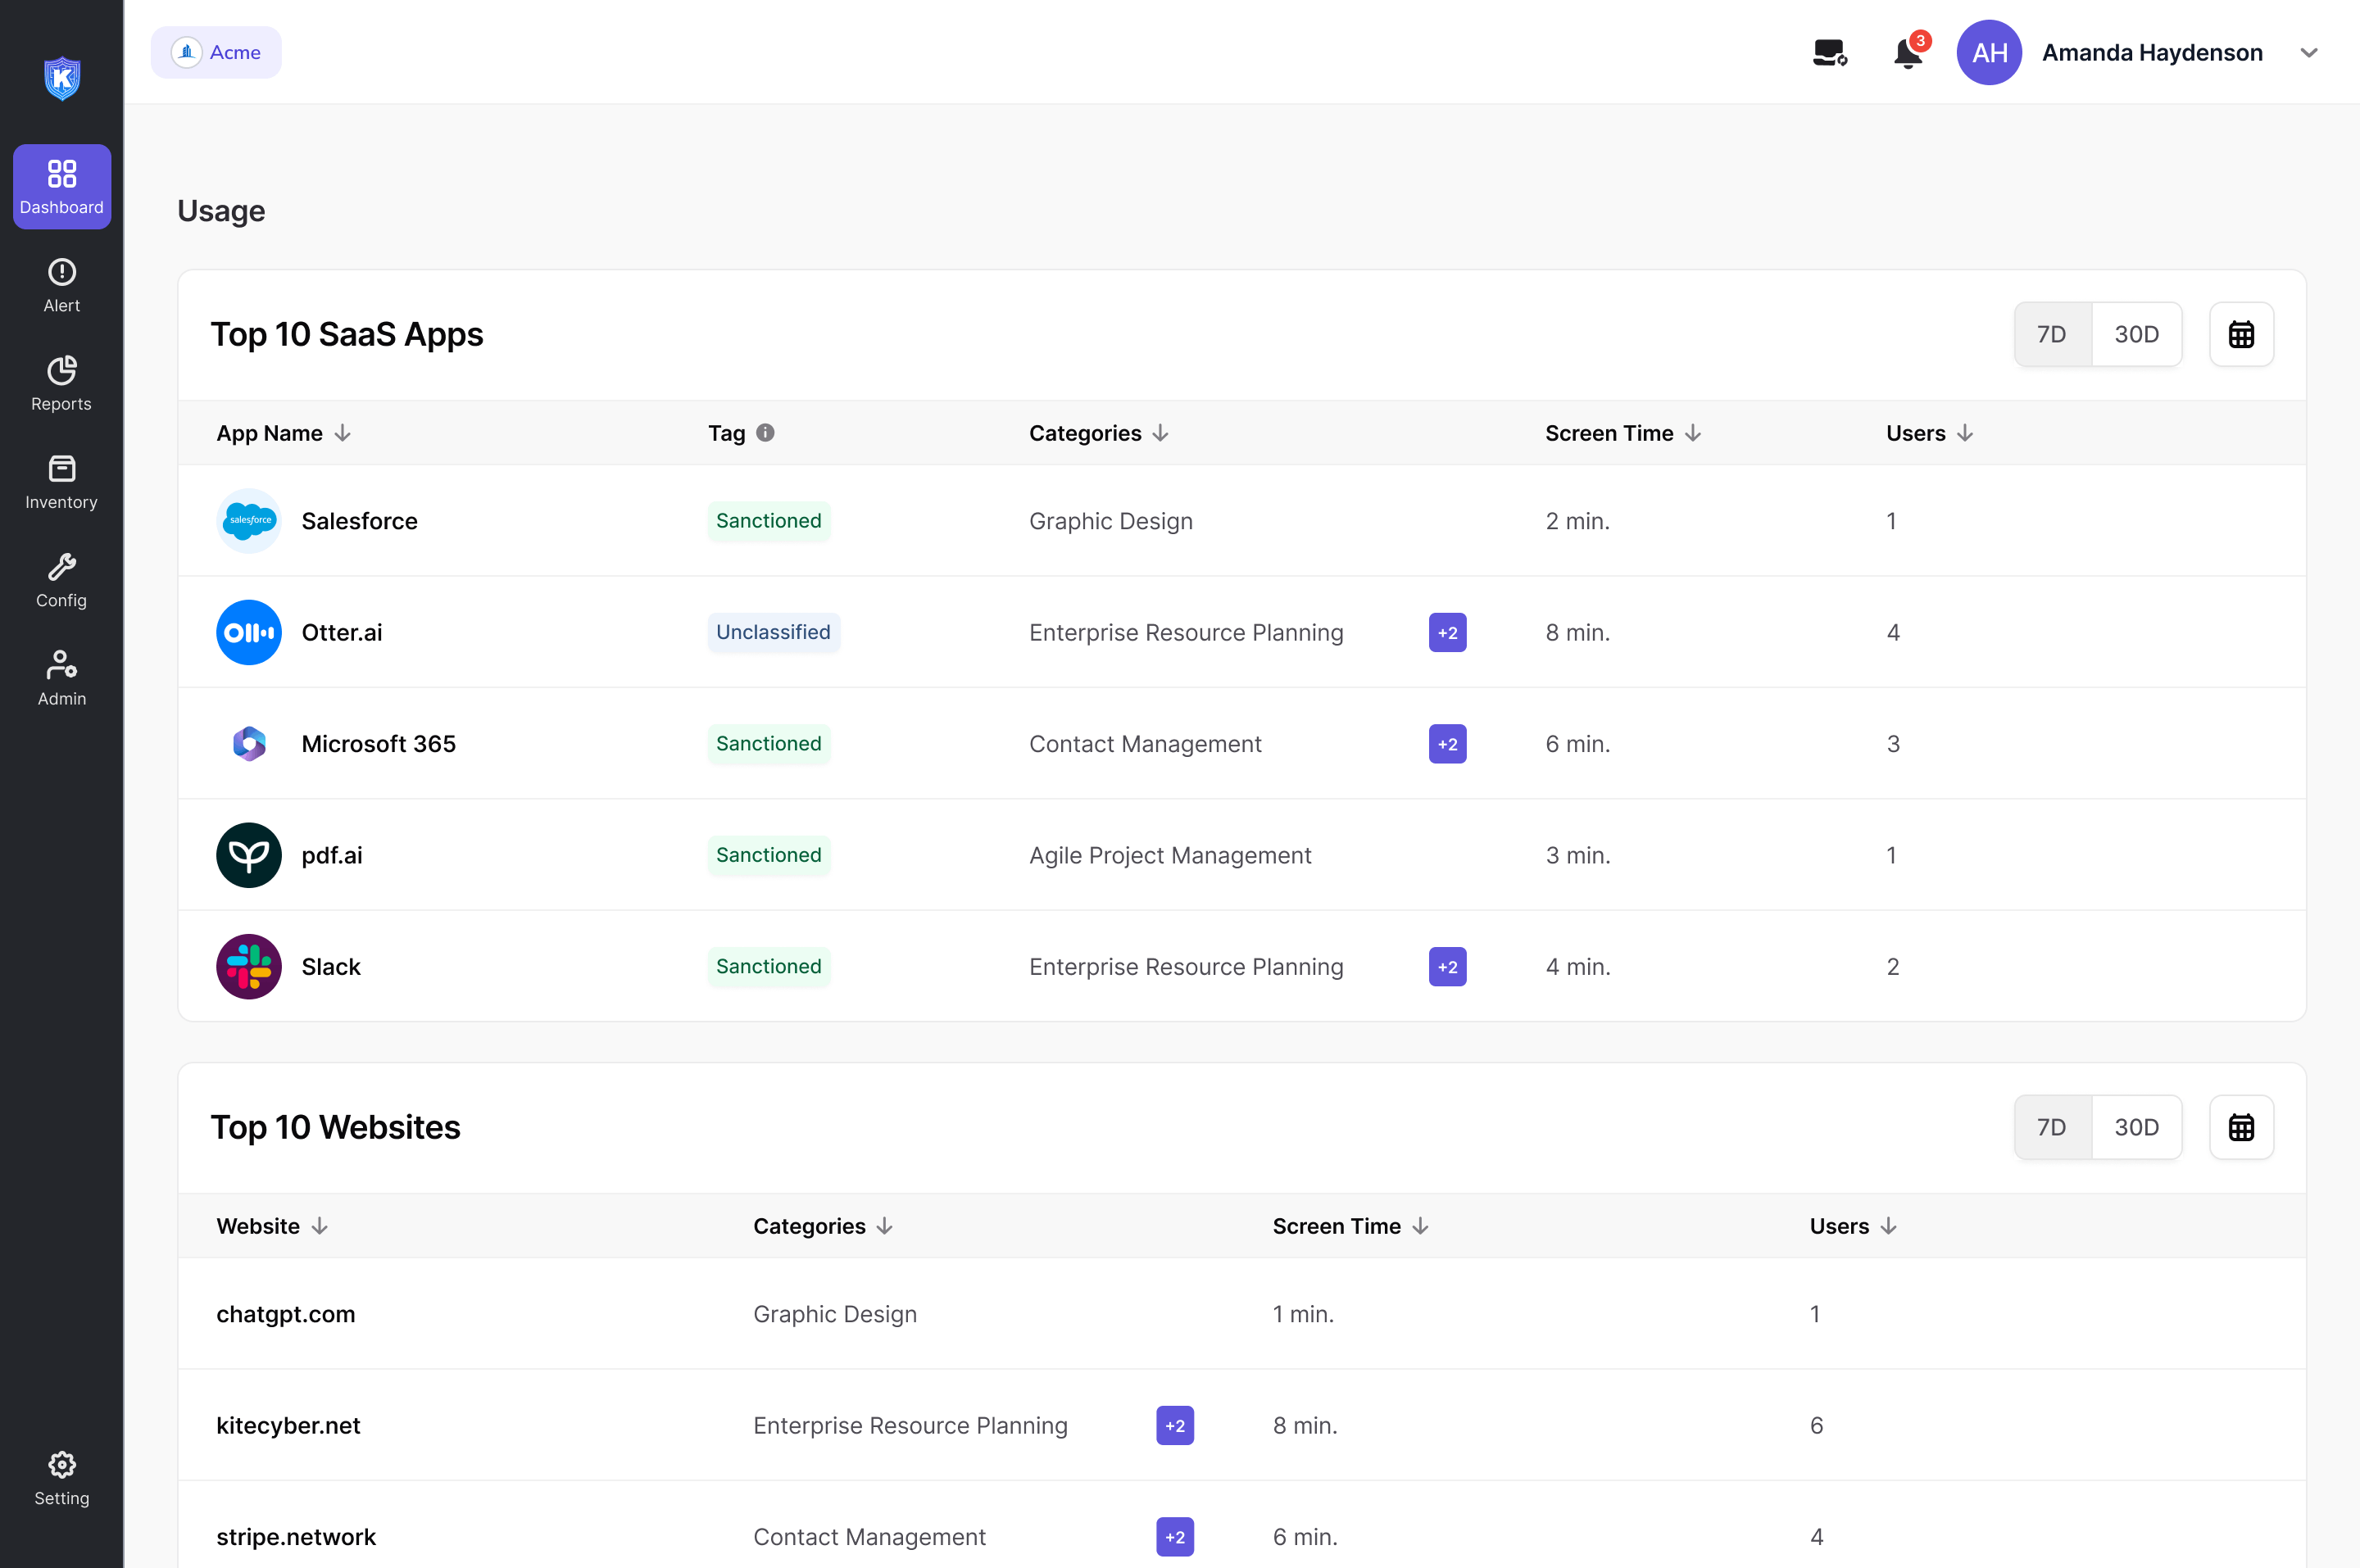Screen dimensions: 2360x1568
Task: Expand the Amanda Haydenson user menu
Action: [x=2309, y=53]
